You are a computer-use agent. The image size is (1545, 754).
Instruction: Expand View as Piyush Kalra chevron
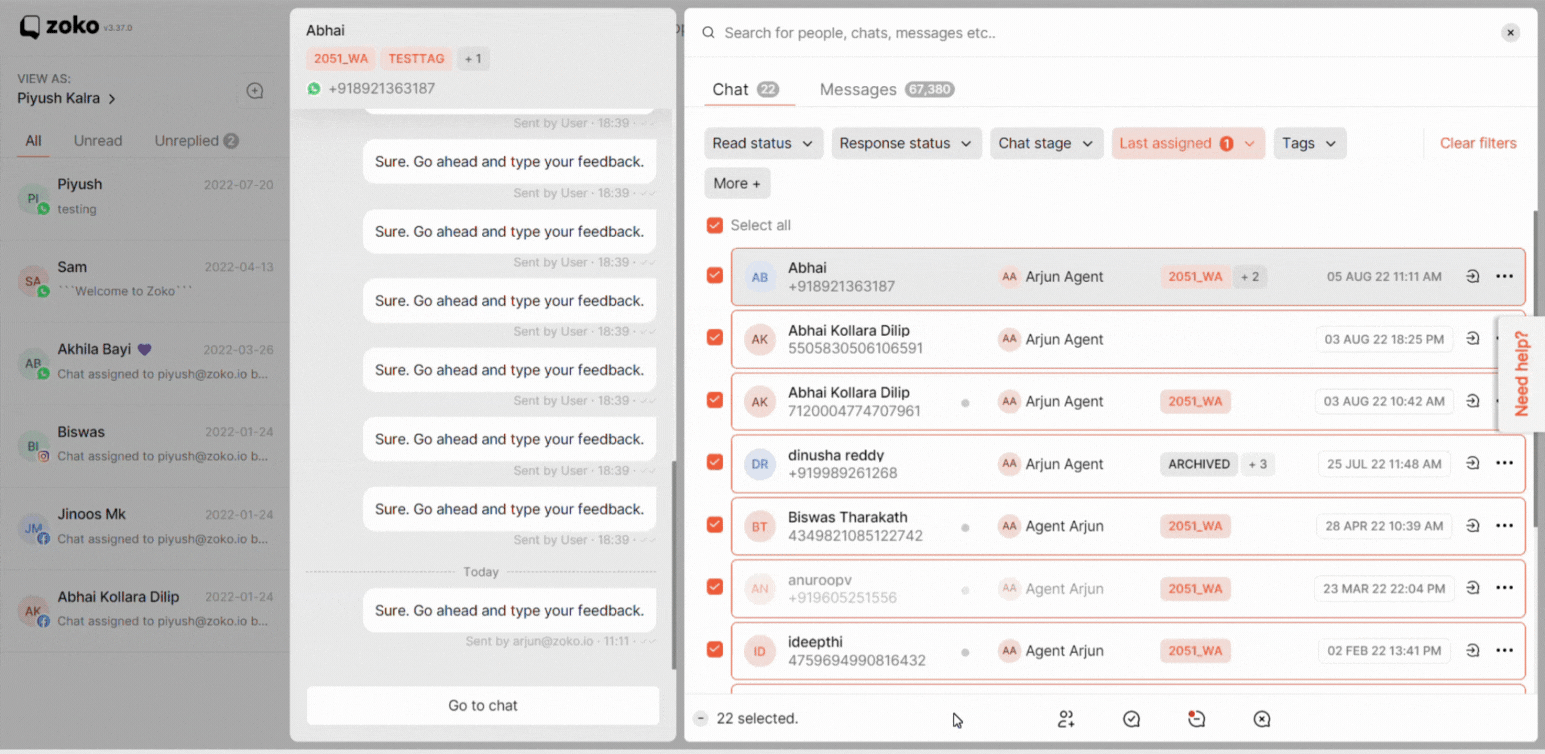[x=112, y=99]
